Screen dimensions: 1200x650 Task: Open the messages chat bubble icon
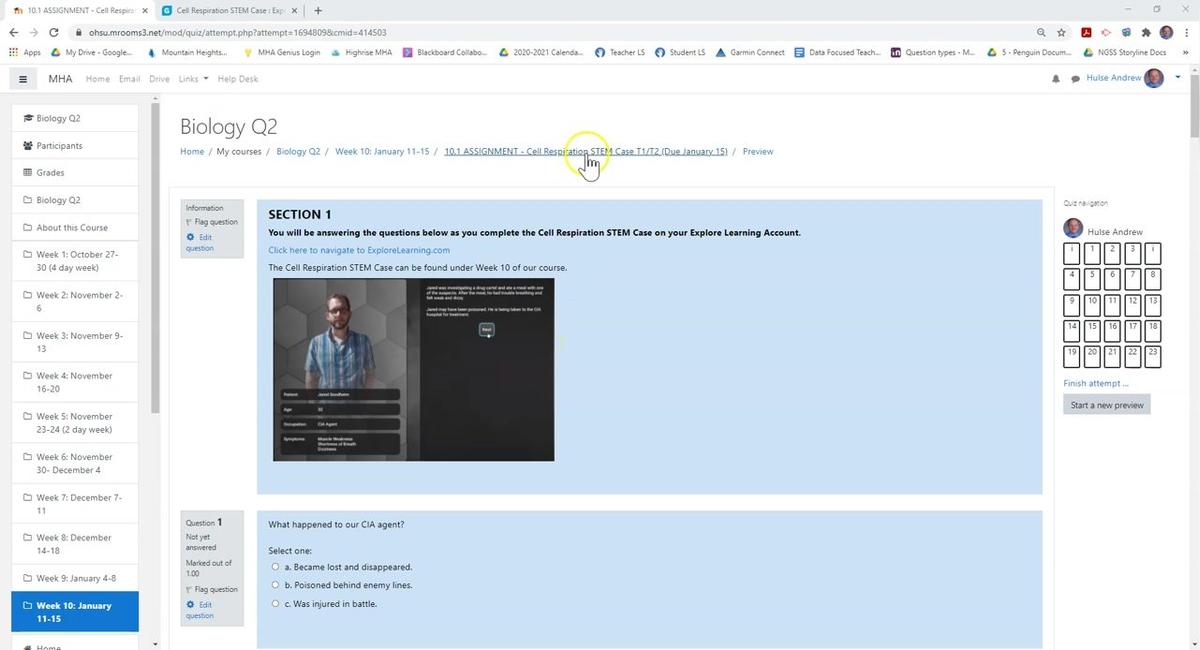coord(1075,79)
